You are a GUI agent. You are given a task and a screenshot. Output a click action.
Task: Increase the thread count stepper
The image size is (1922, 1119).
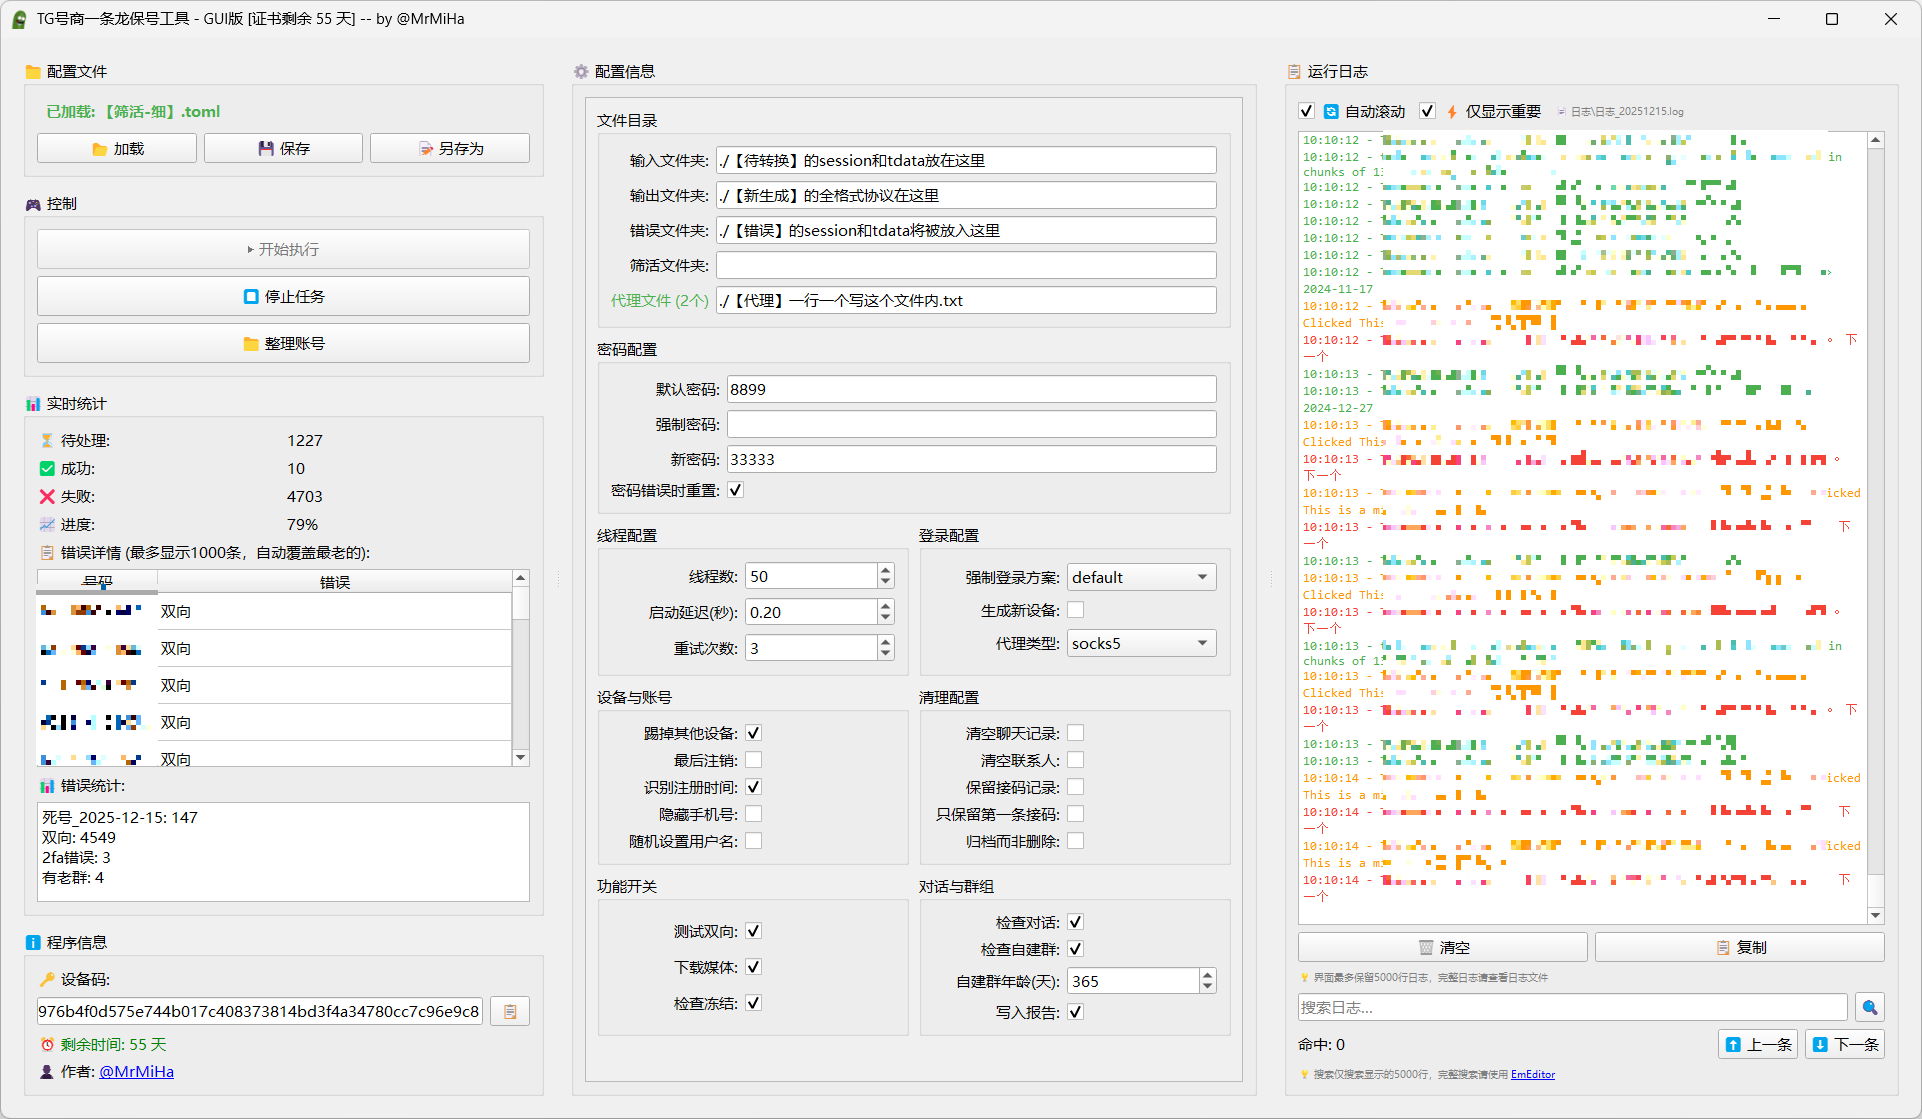885,570
